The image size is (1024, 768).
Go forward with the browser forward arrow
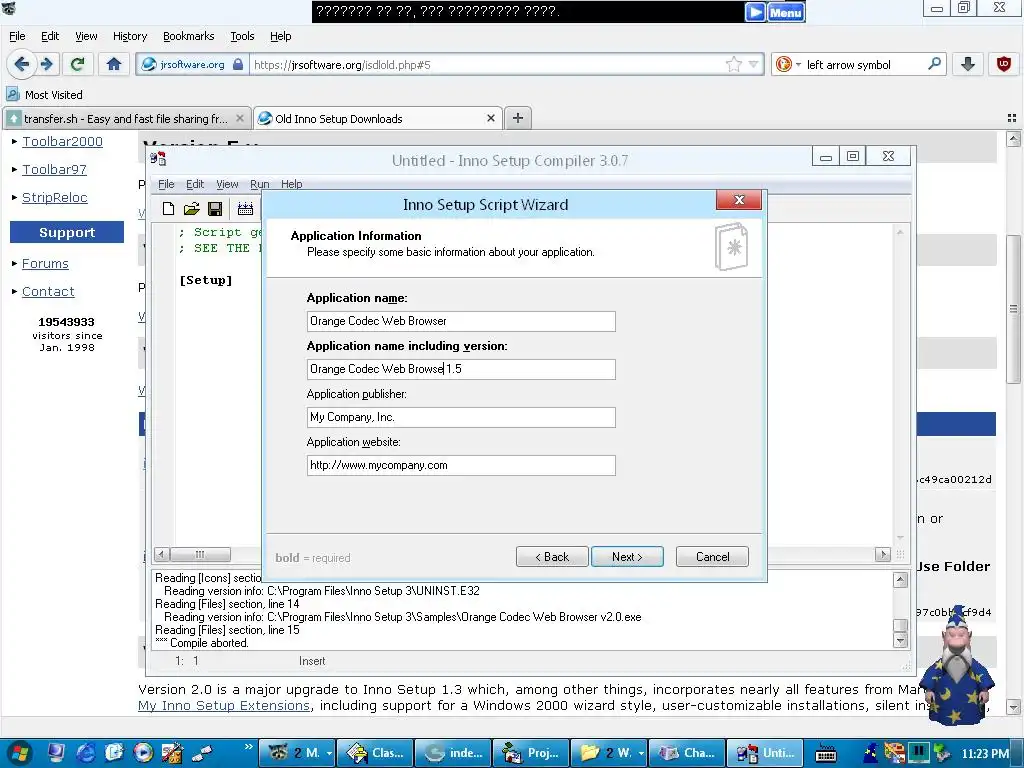46,64
